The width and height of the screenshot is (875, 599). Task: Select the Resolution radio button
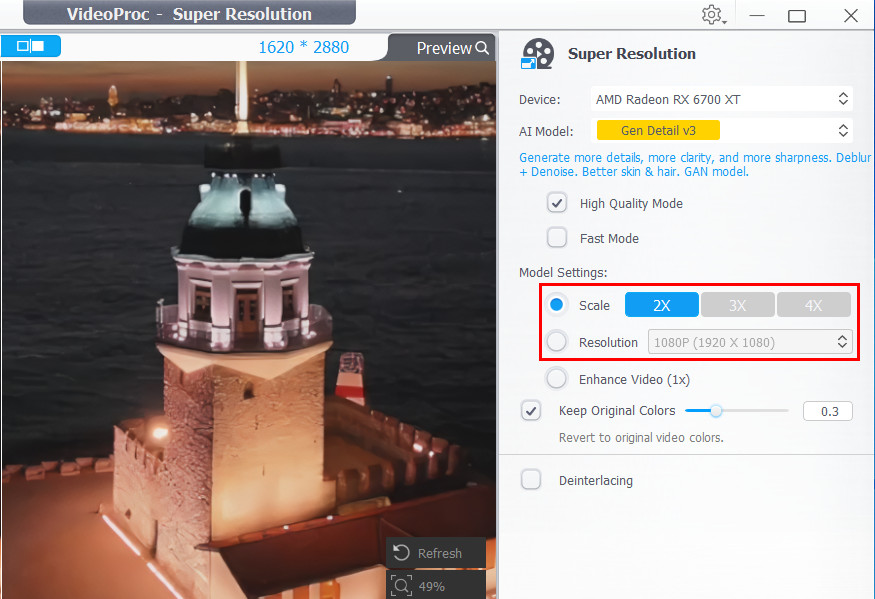[556, 342]
